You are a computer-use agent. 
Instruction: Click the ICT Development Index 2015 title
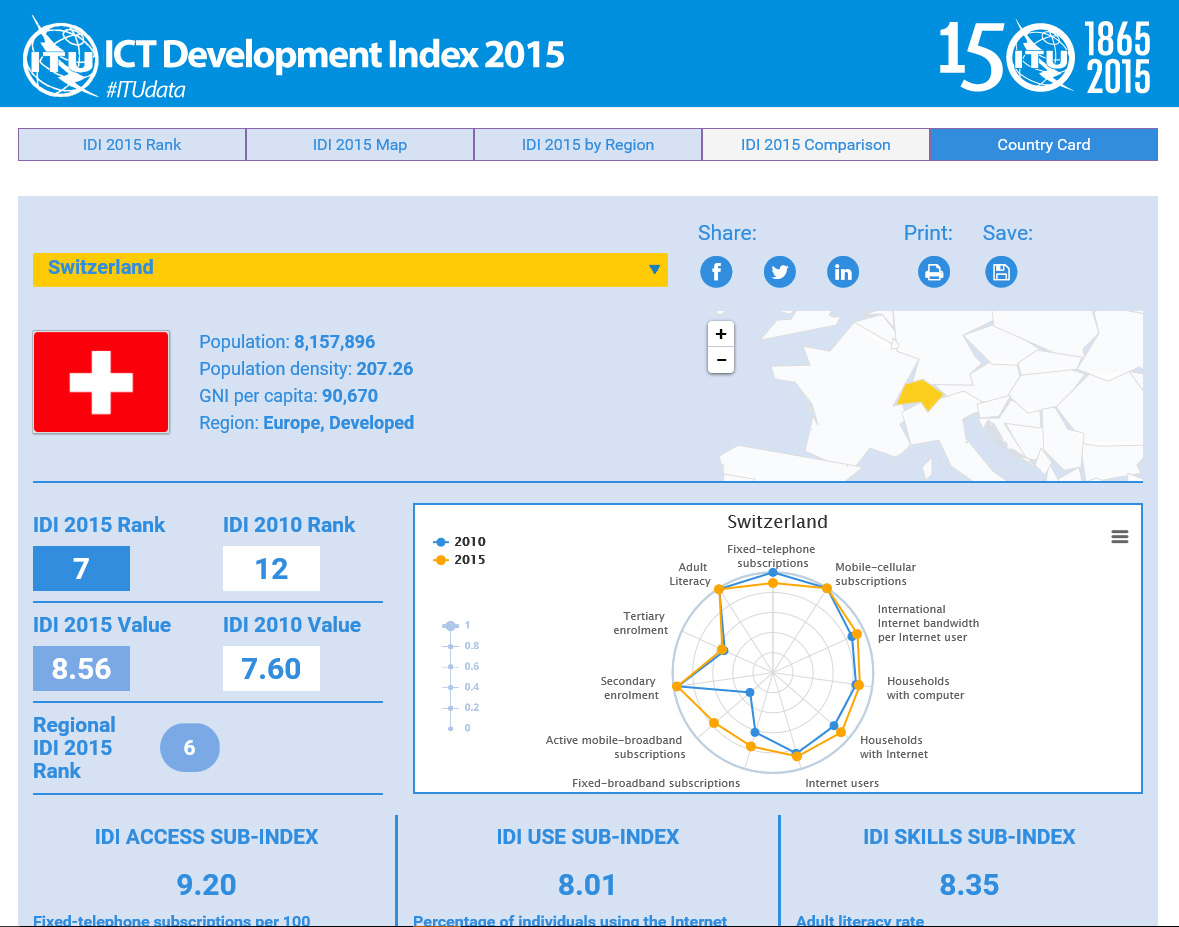coord(334,54)
